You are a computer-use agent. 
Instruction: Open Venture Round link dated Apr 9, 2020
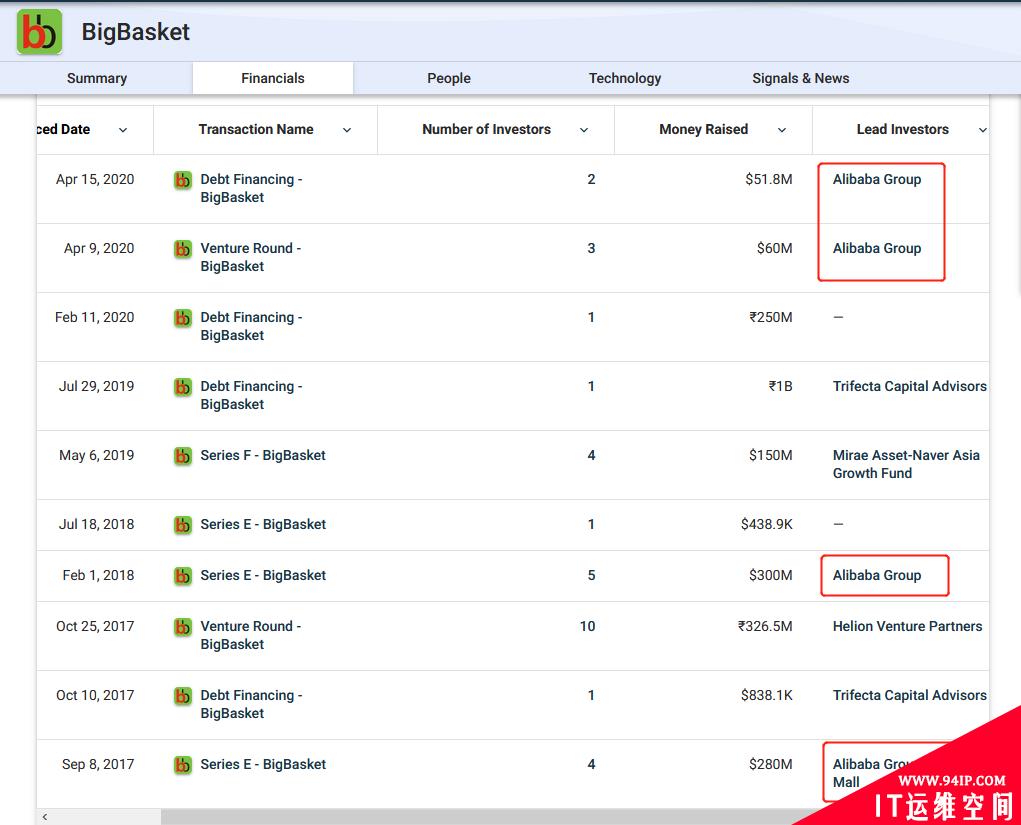tap(251, 257)
